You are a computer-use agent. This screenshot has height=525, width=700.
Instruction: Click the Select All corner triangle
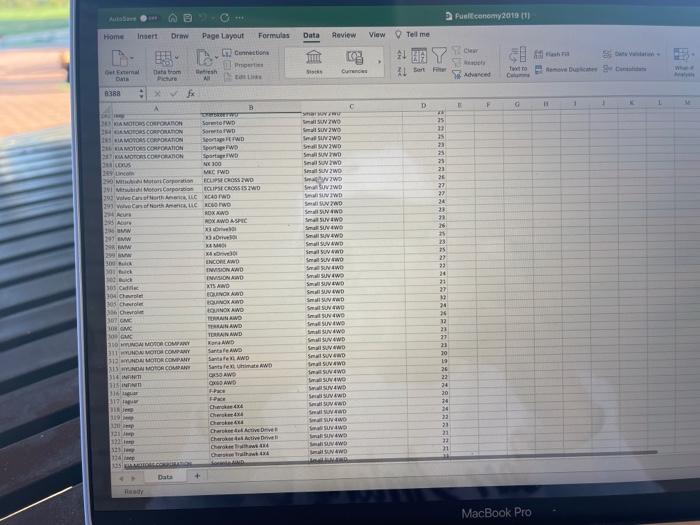(107, 109)
